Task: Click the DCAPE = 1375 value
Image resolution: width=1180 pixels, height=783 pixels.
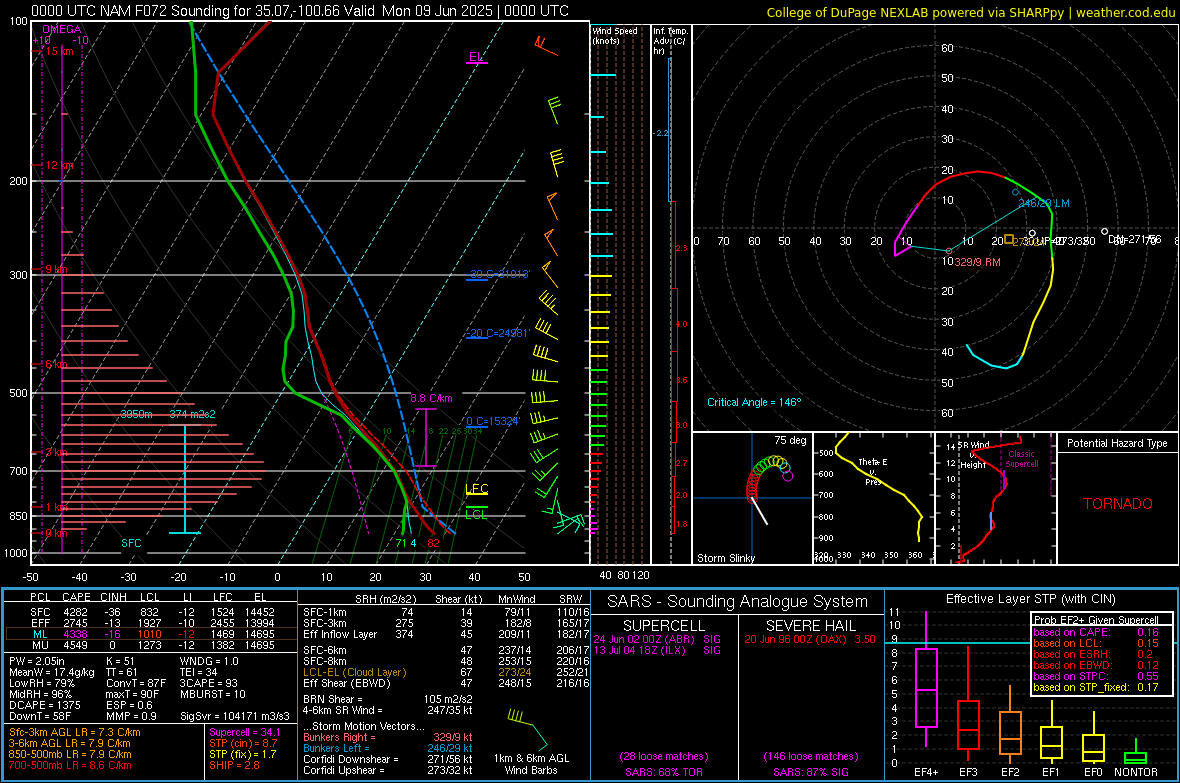Action: click(44, 705)
